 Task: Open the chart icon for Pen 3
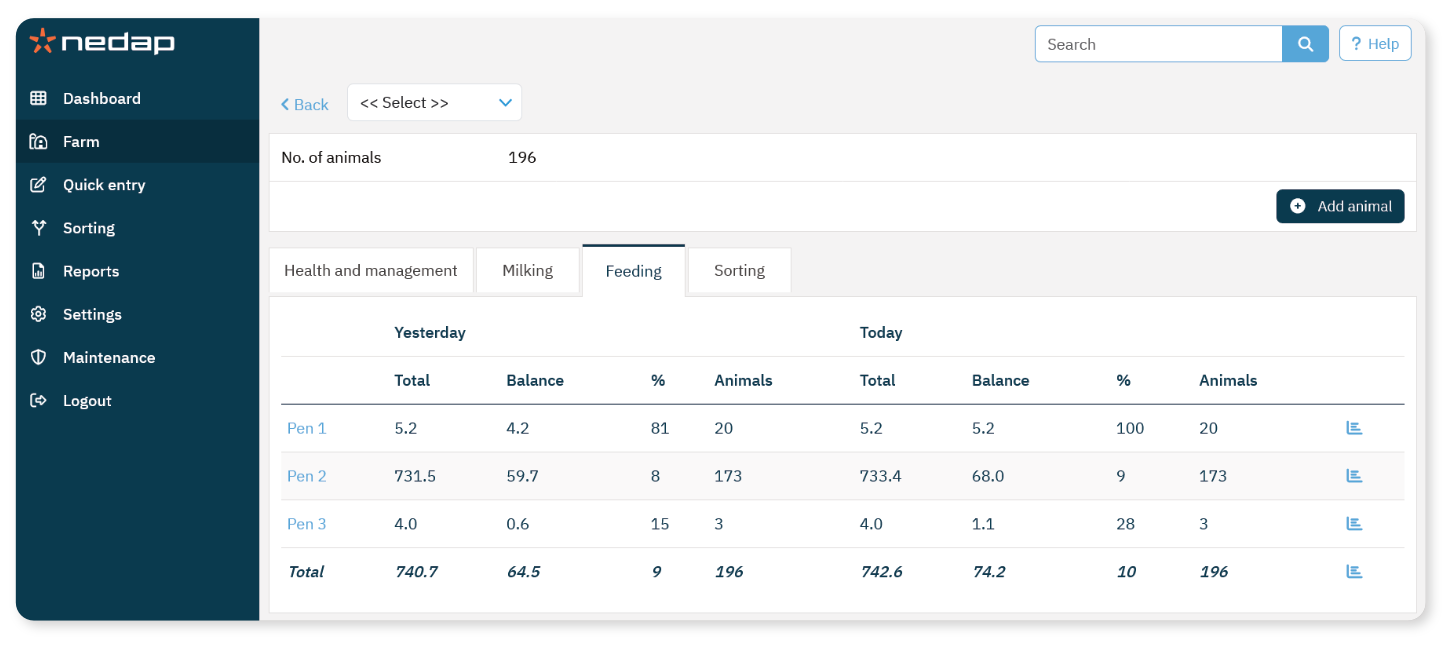(x=1354, y=524)
